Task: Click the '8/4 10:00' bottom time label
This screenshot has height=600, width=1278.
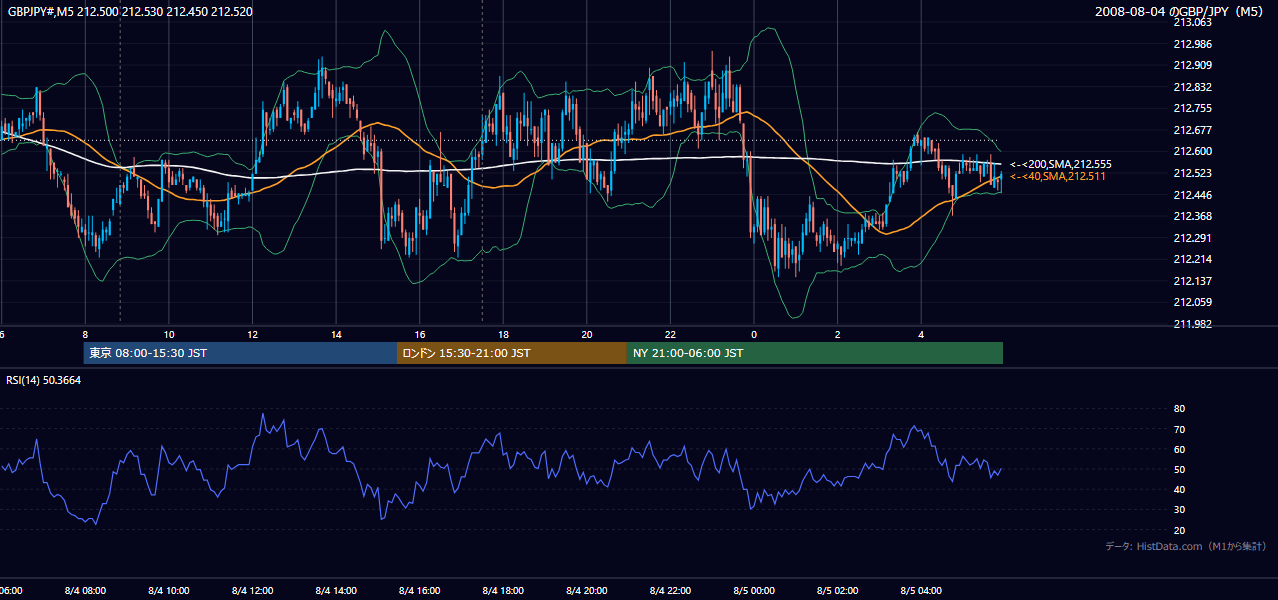Action: click(169, 591)
